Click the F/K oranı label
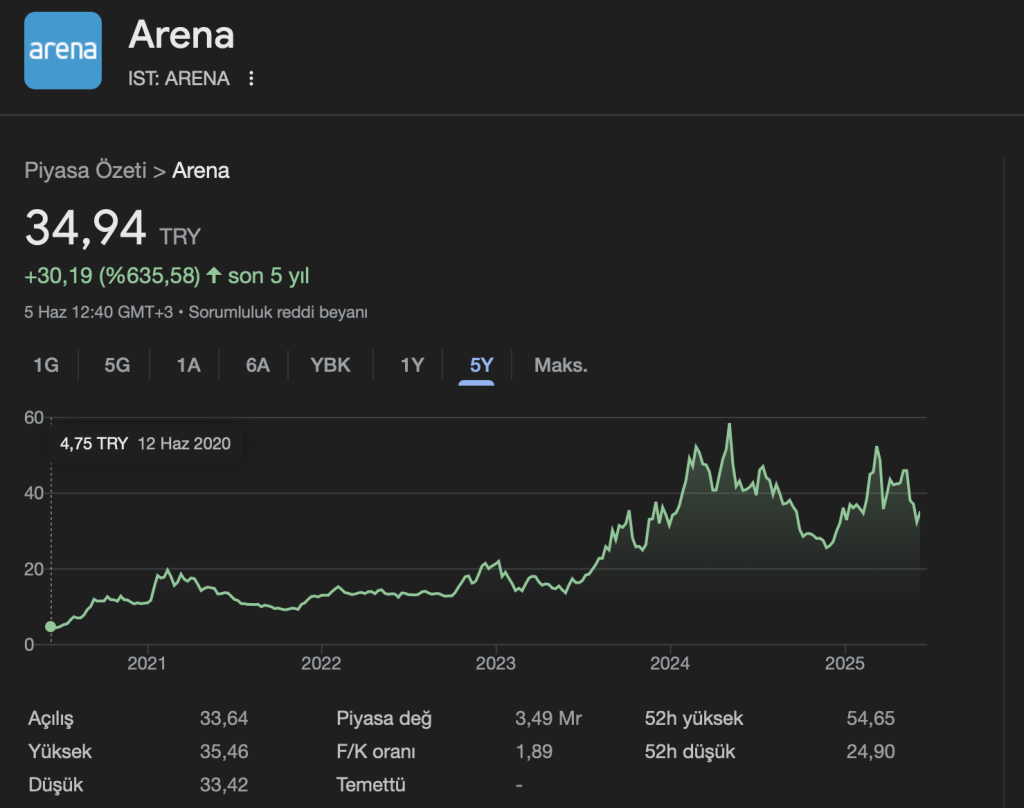This screenshot has width=1024, height=808. point(376,752)
